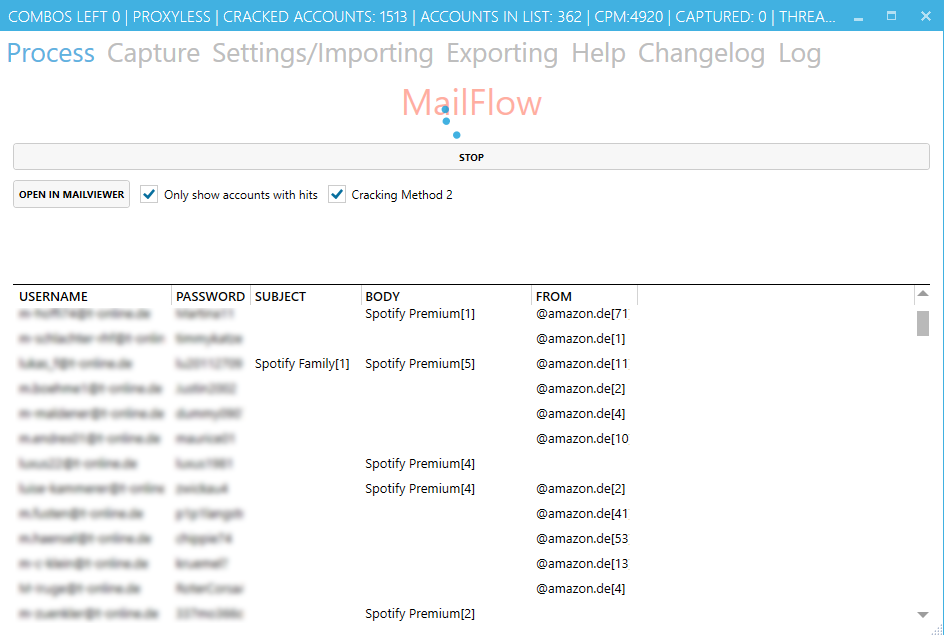Click the STOP button

tap(471, 157)
